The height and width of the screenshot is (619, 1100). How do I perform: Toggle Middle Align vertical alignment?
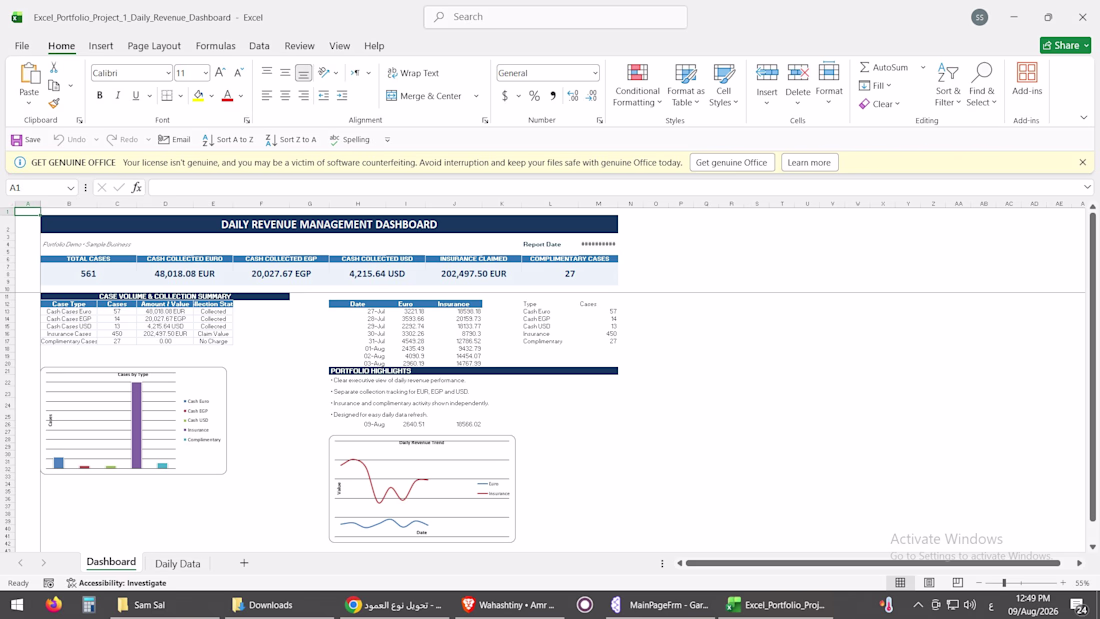coord(285,72)
